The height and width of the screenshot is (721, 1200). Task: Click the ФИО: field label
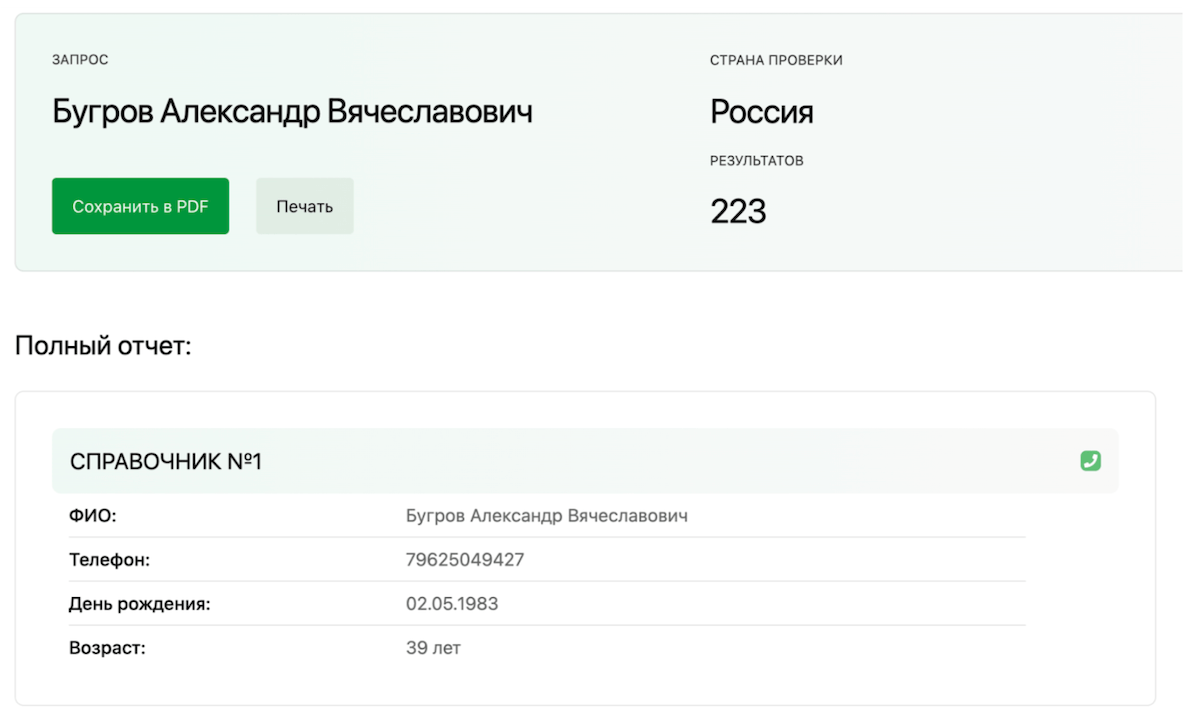pos(93,516)
